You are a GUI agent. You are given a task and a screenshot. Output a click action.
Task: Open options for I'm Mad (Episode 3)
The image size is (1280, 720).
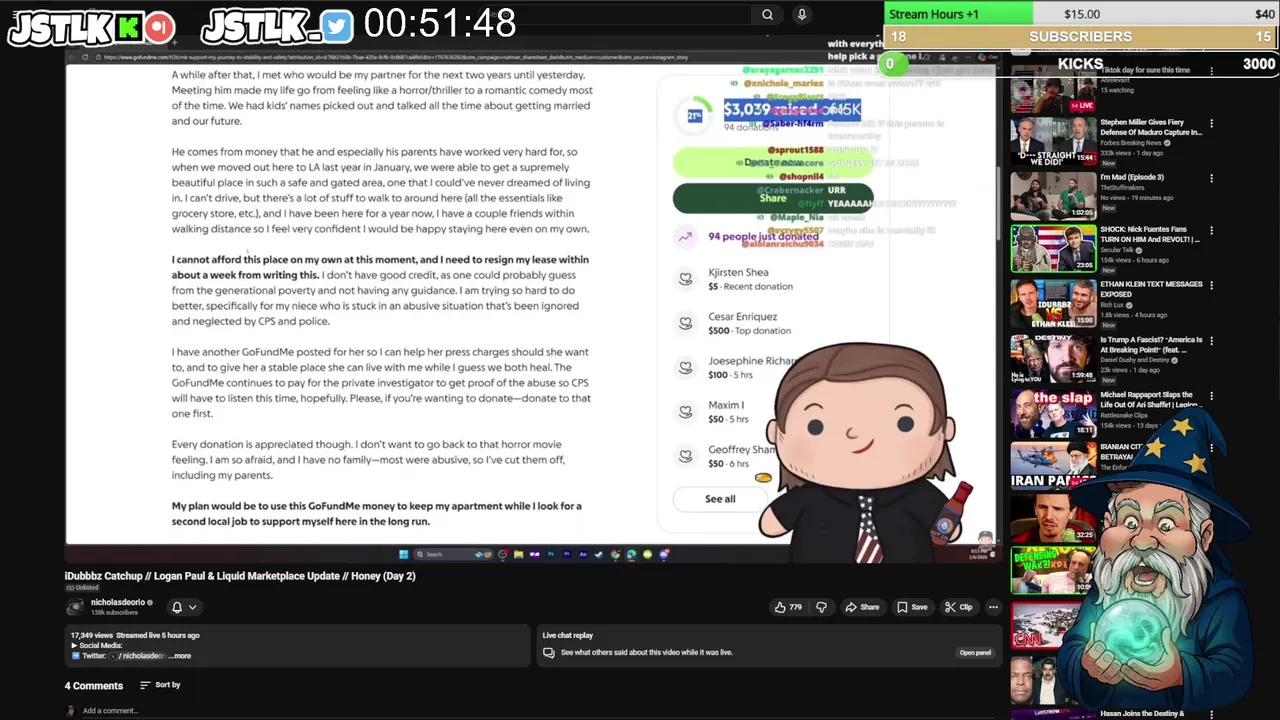1211,178
